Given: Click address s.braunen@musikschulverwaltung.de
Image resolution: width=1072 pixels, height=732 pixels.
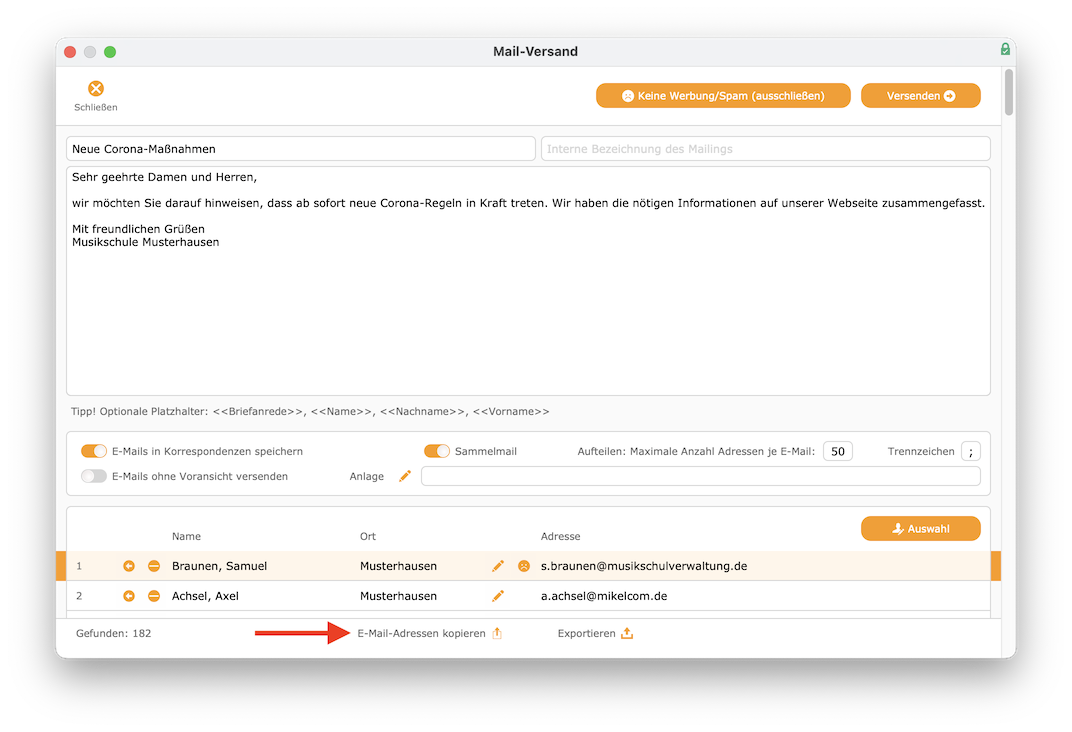Looking at the screenshot, I should 644,566.
